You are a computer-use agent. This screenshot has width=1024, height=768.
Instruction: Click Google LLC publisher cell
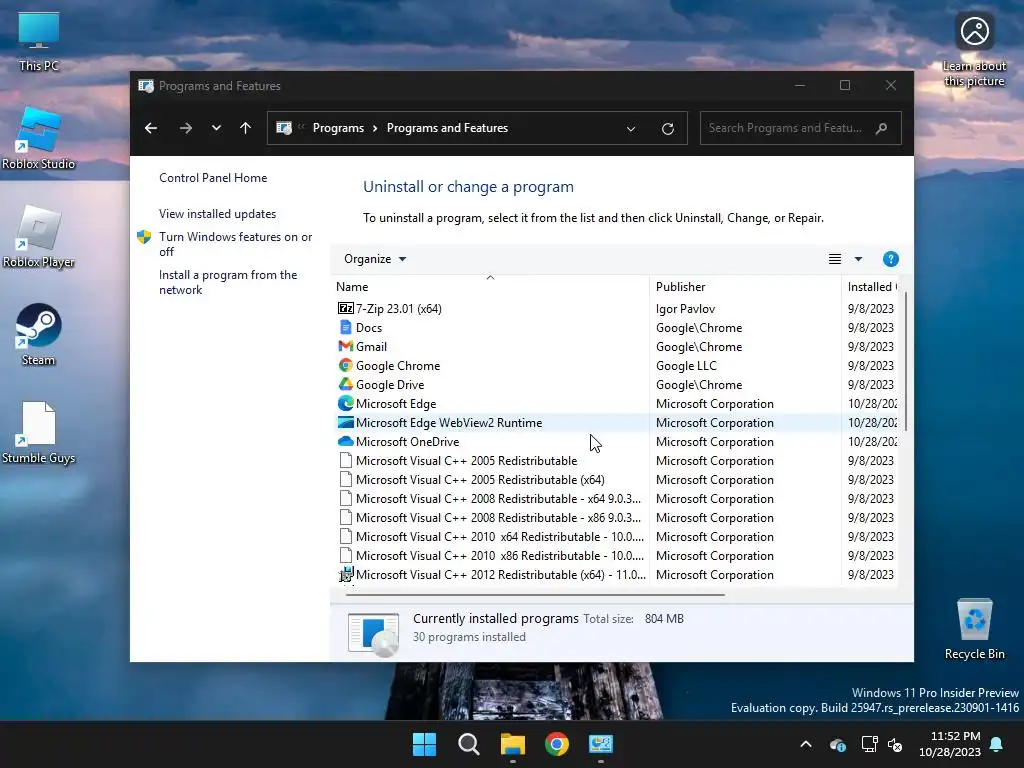686,365
